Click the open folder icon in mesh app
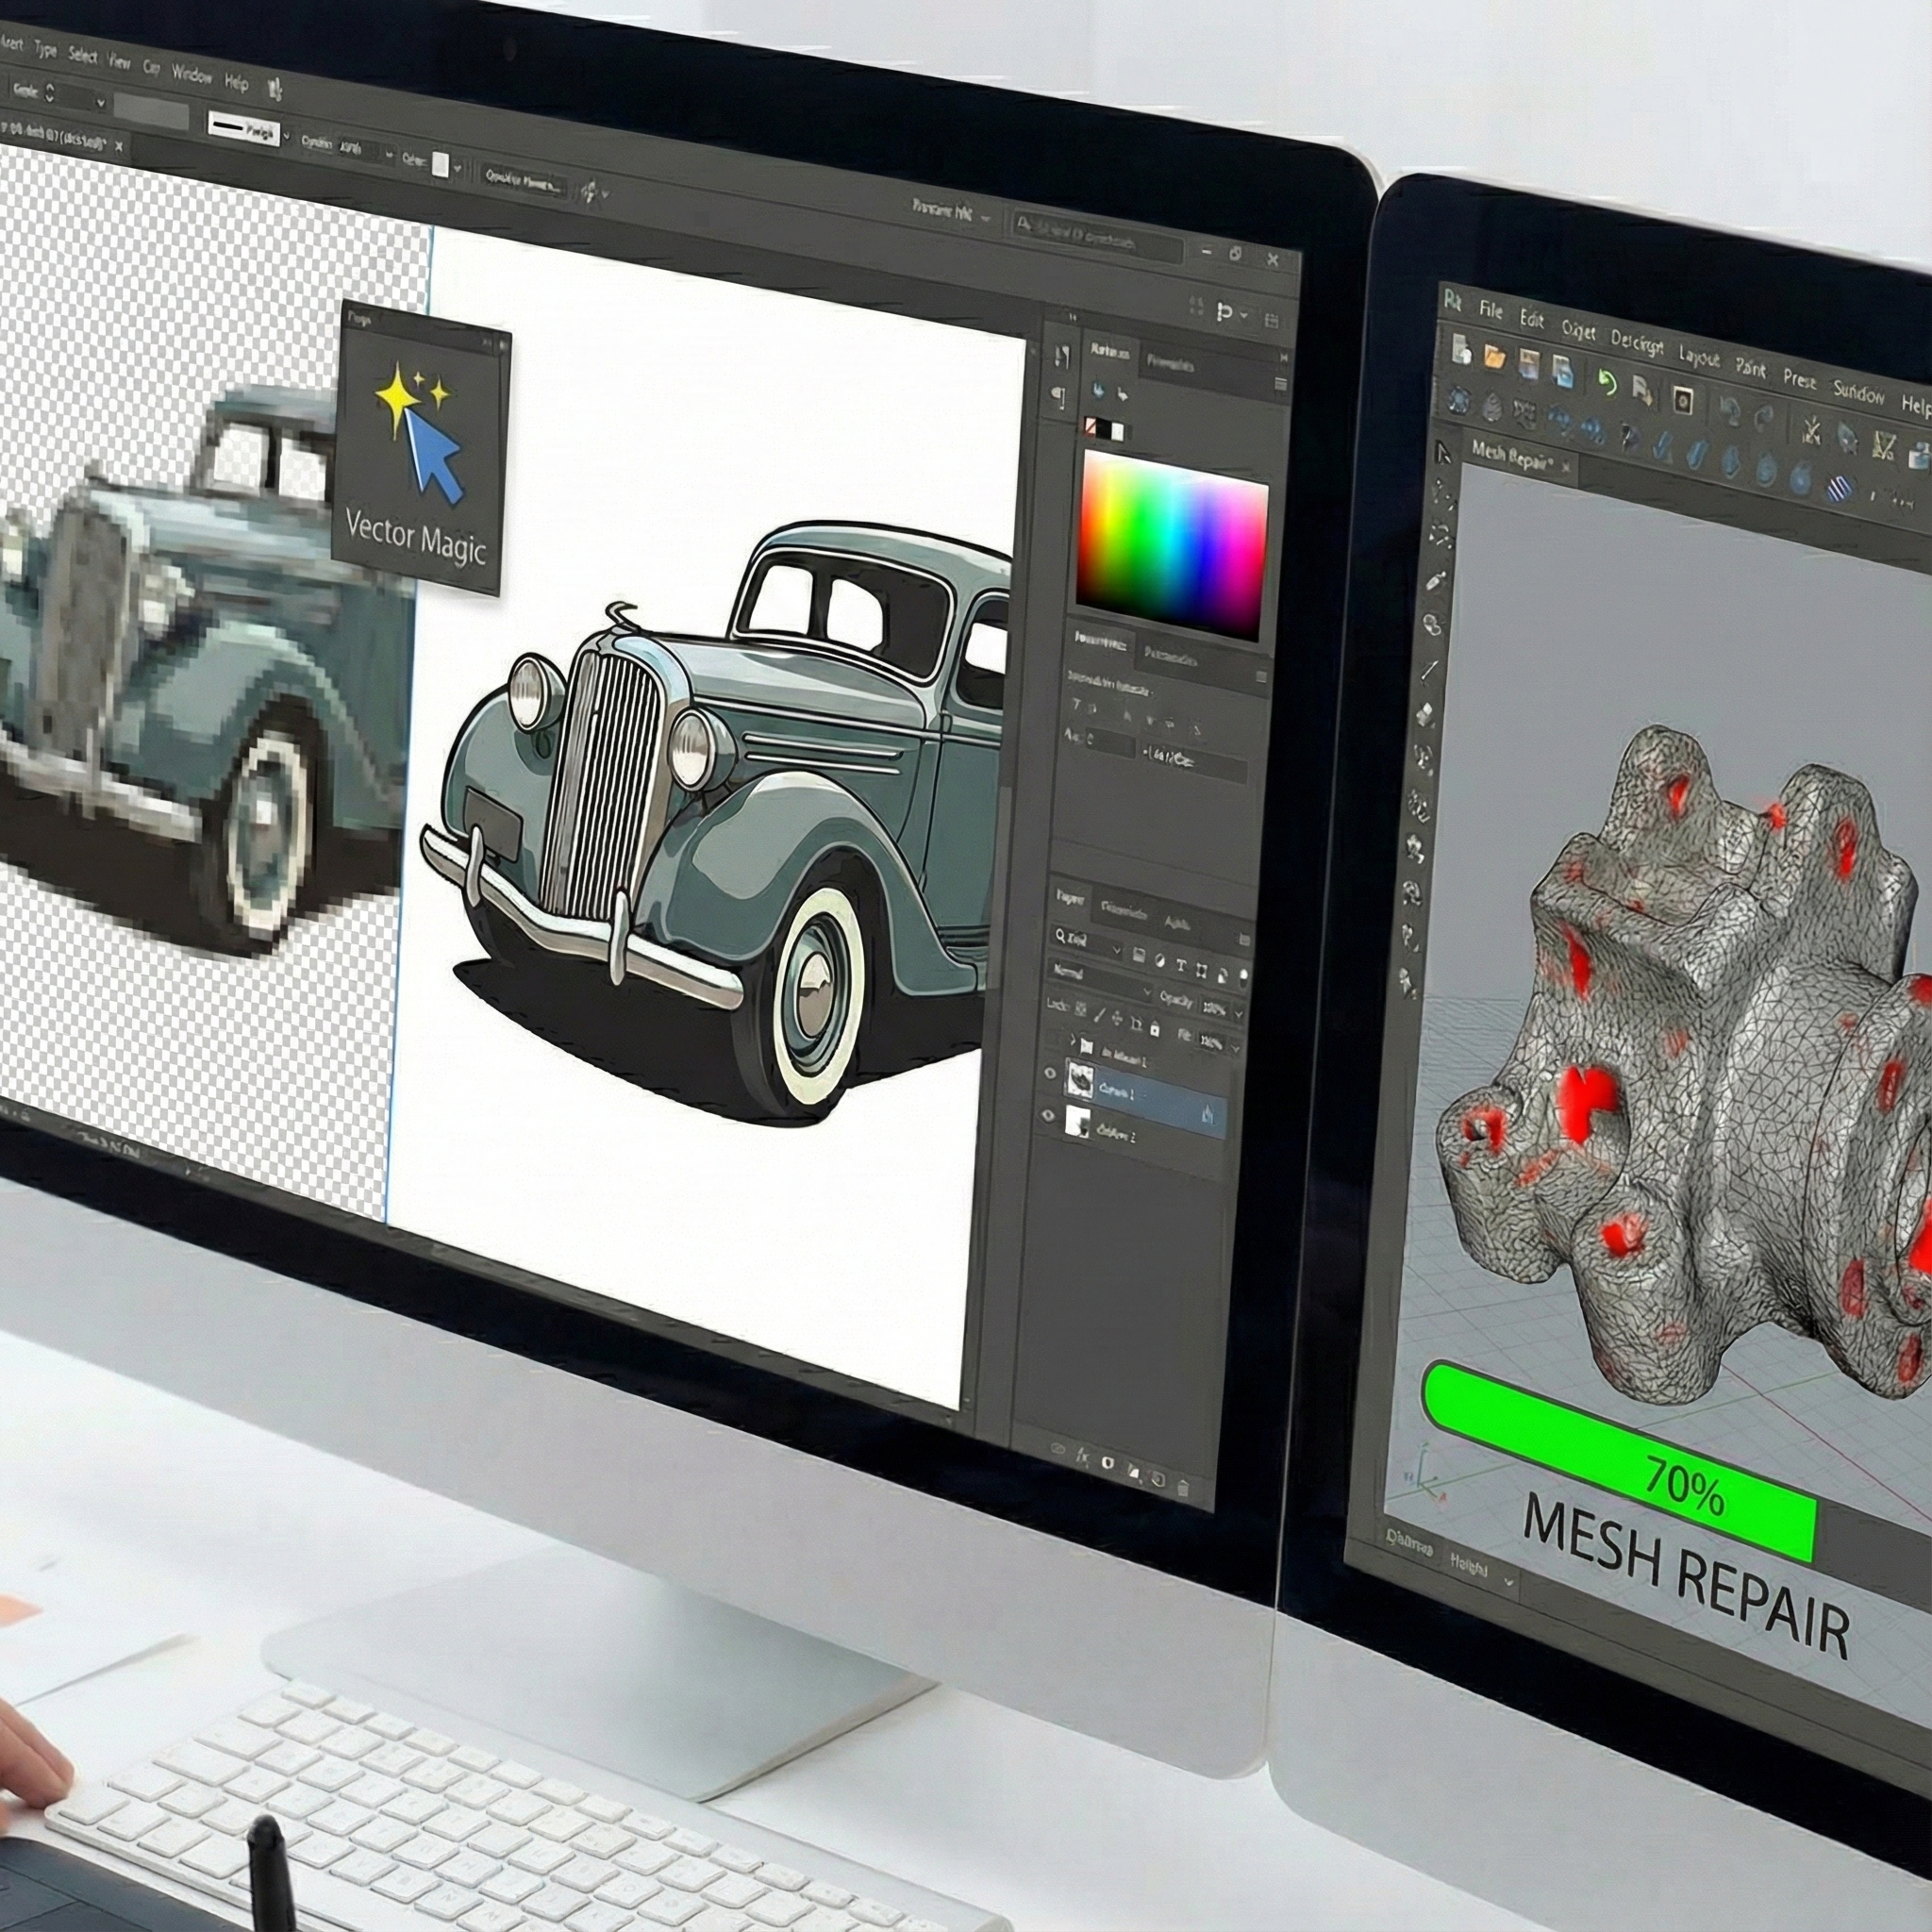Viewport: 1932px width, 1932px height. coord(1495,355)
